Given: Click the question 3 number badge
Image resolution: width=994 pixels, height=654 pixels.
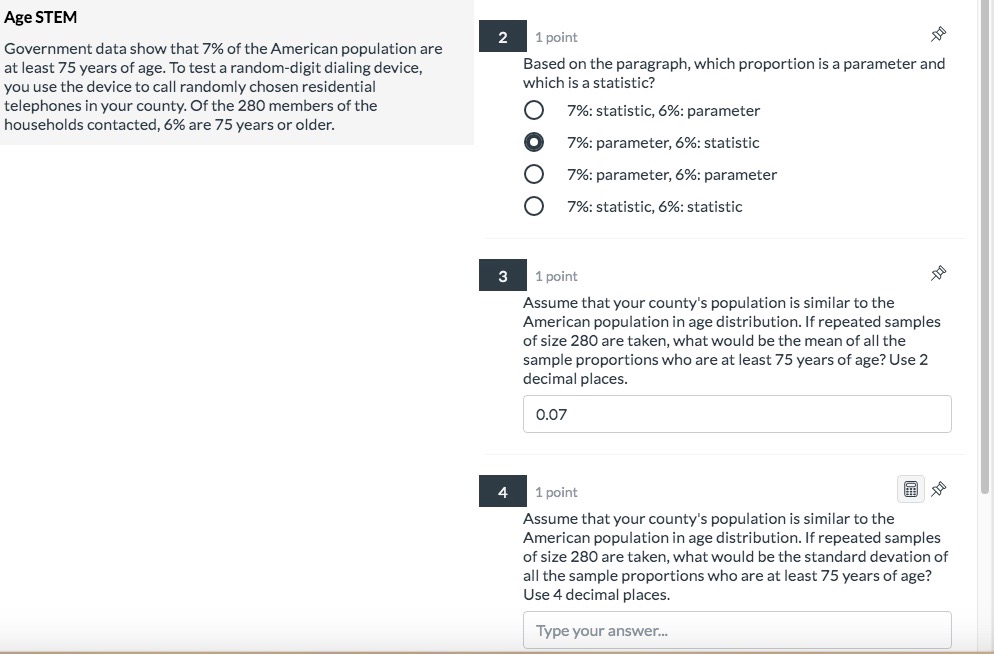Looking at the screenshot, I should pyautogui.click(x=502, y=274).
